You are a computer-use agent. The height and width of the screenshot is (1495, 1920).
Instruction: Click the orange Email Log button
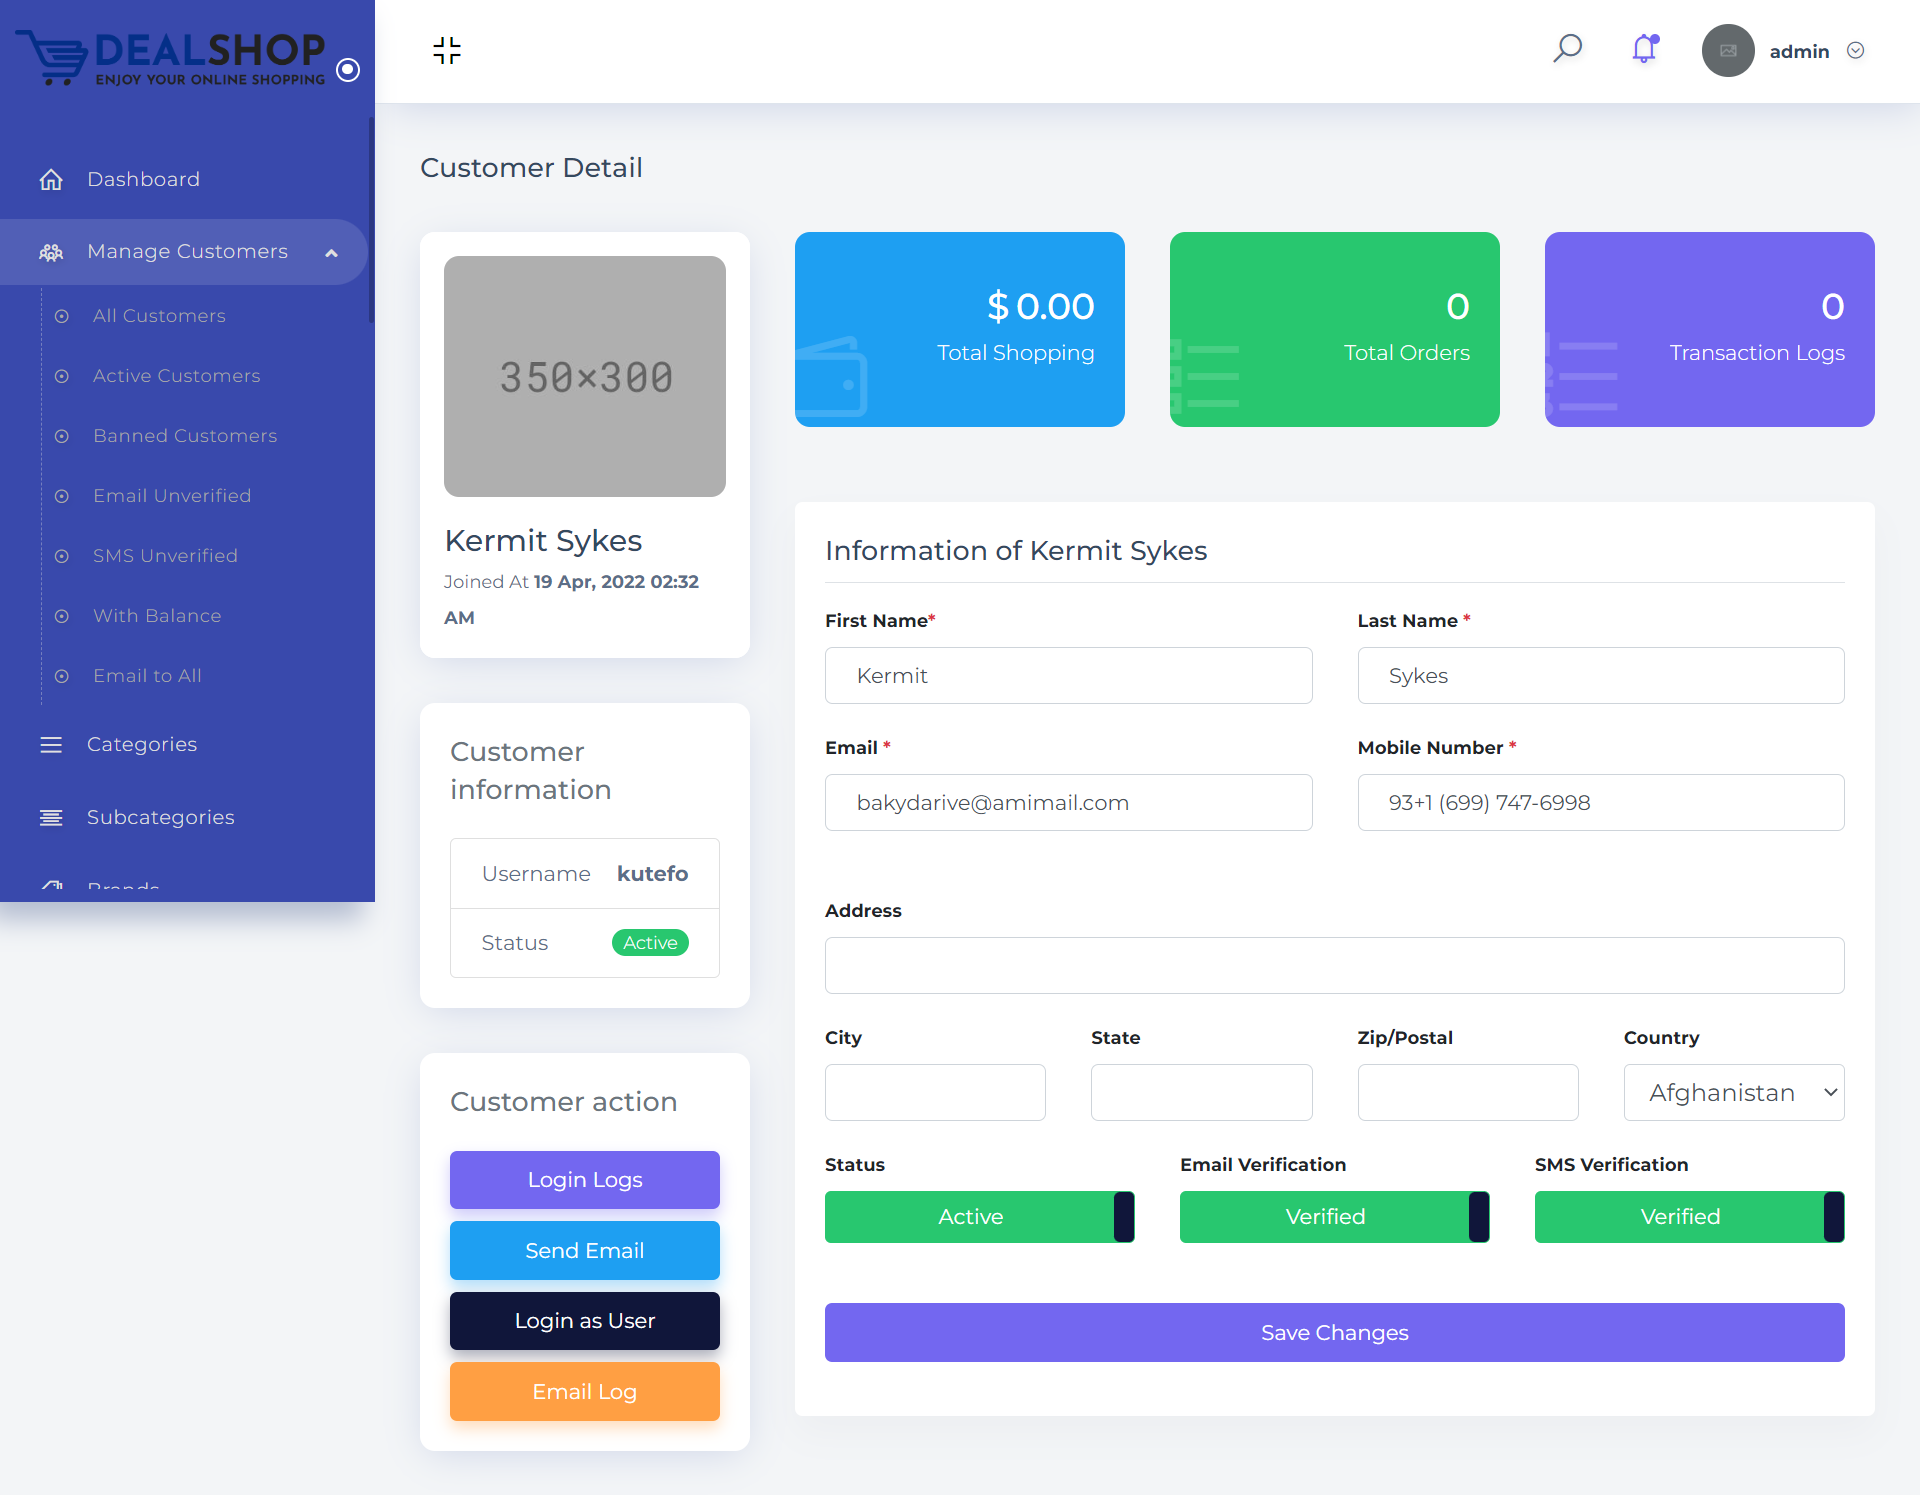pos(585,1392)
